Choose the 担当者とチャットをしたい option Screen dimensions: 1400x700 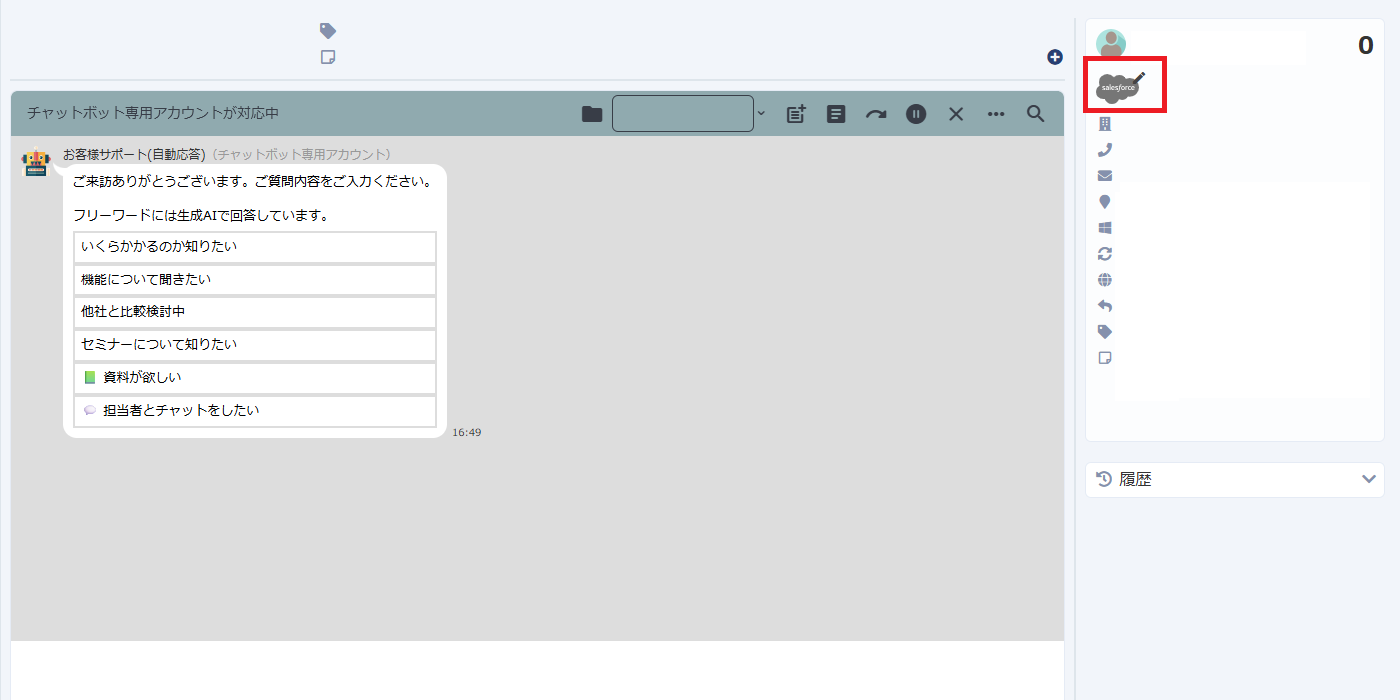[255, 410]
